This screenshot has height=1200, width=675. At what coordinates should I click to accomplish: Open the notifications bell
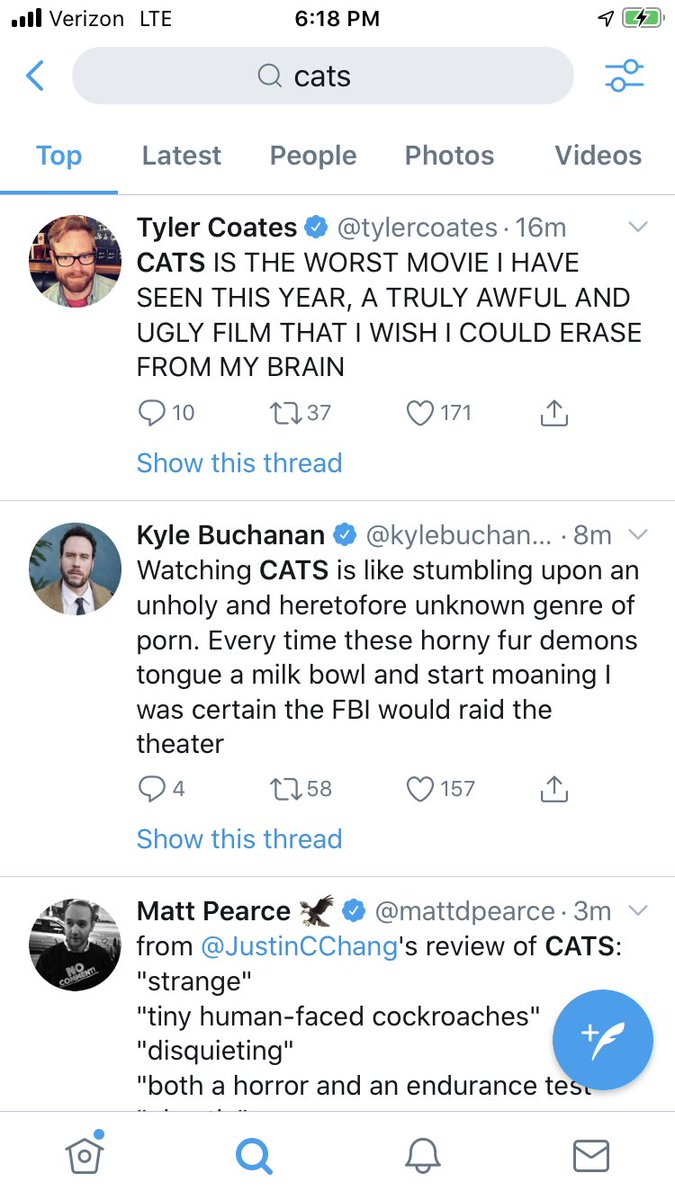coord(422,1156)
